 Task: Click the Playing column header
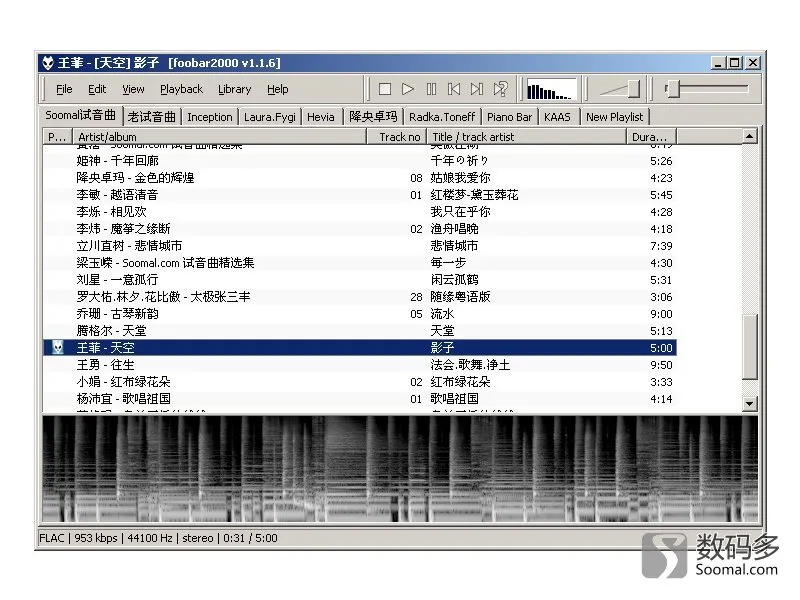(x=57, y=137)
